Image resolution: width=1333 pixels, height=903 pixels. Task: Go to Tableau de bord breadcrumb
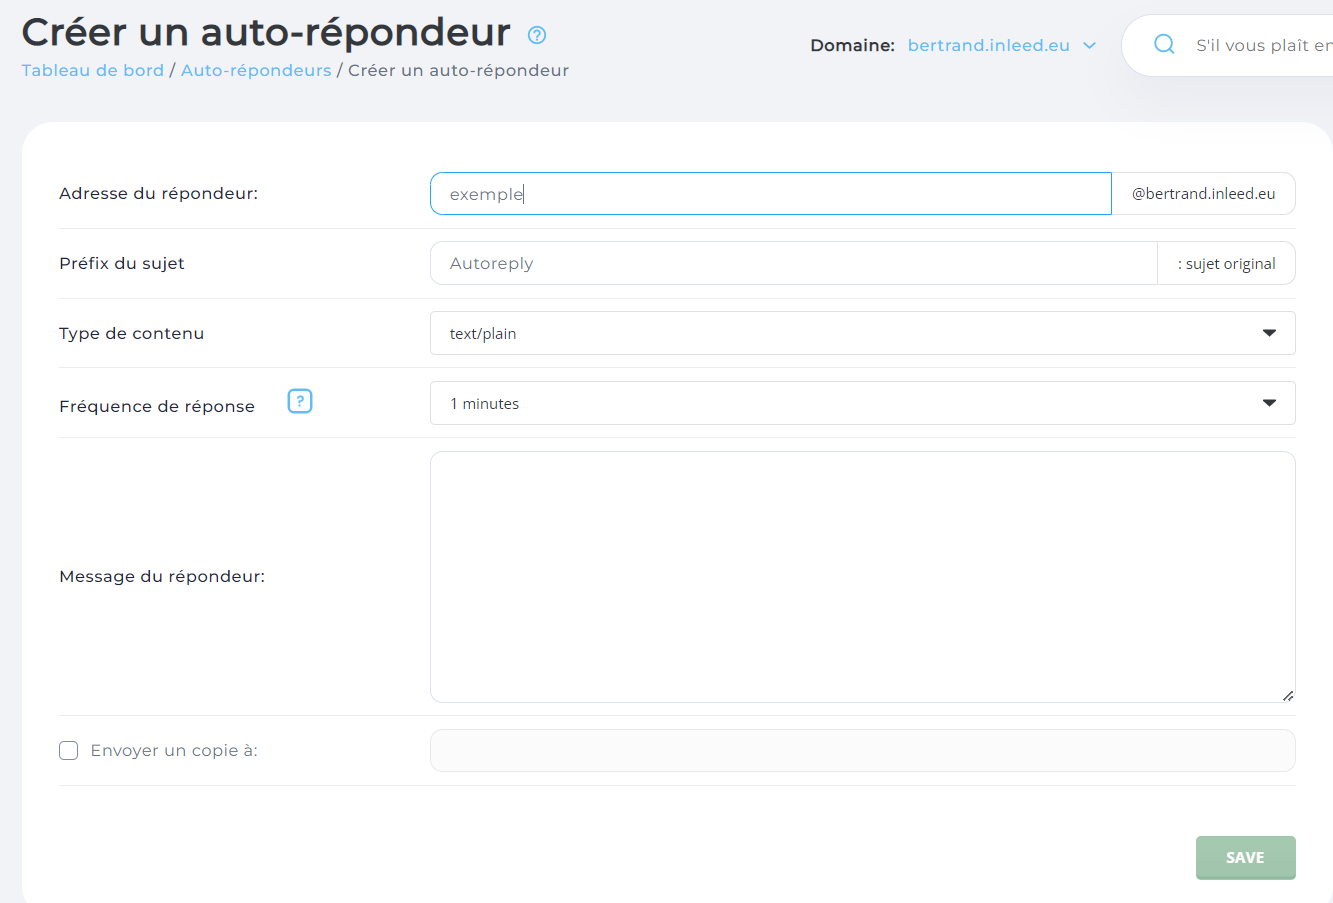[x=93, y=70]
